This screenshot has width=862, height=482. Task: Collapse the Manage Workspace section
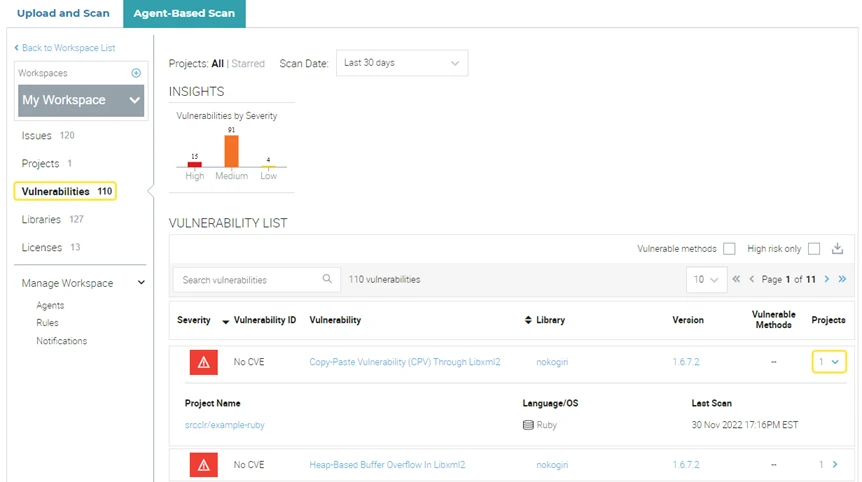coord(141,282)
